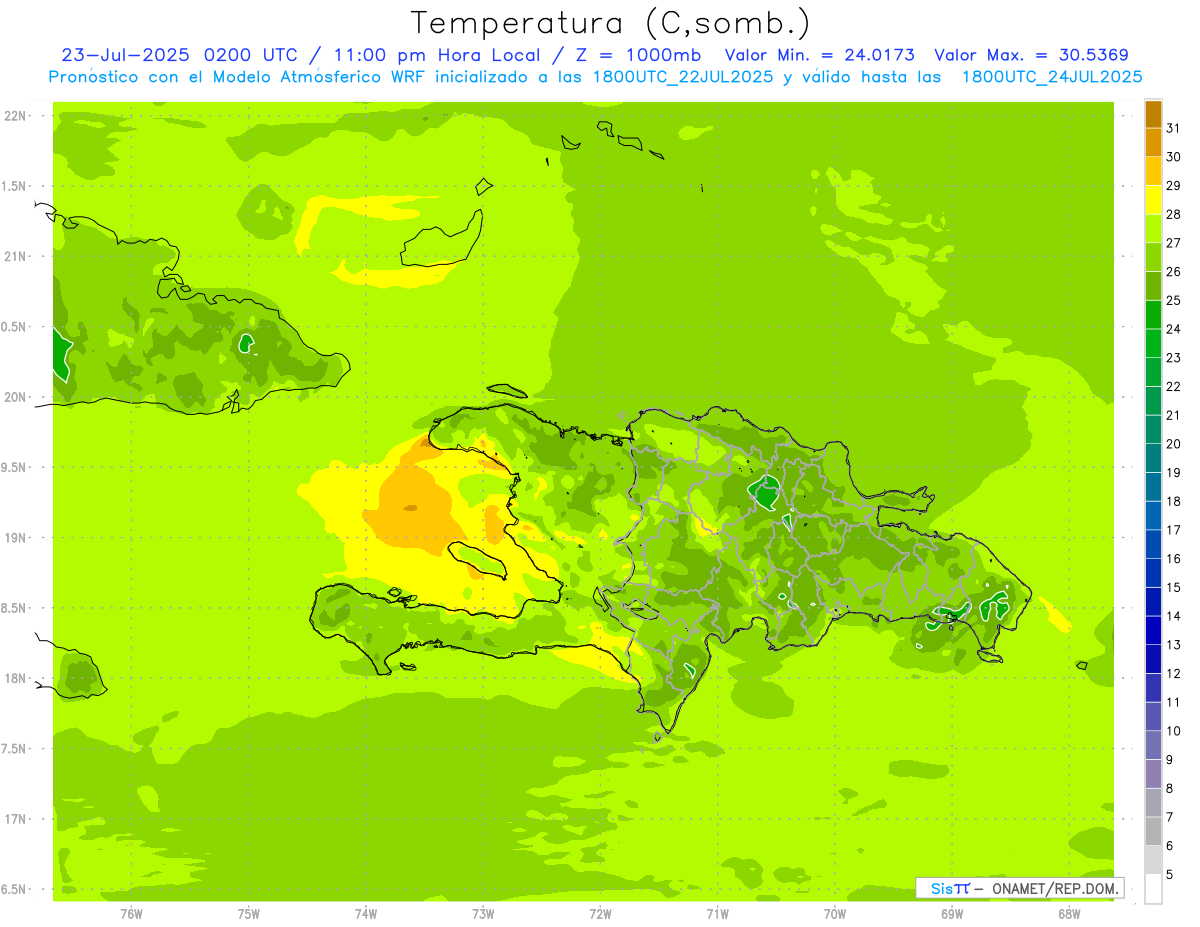Click the '69W' longitude axis label
This screenshot has width=1200, height=927.
(952, 913)
